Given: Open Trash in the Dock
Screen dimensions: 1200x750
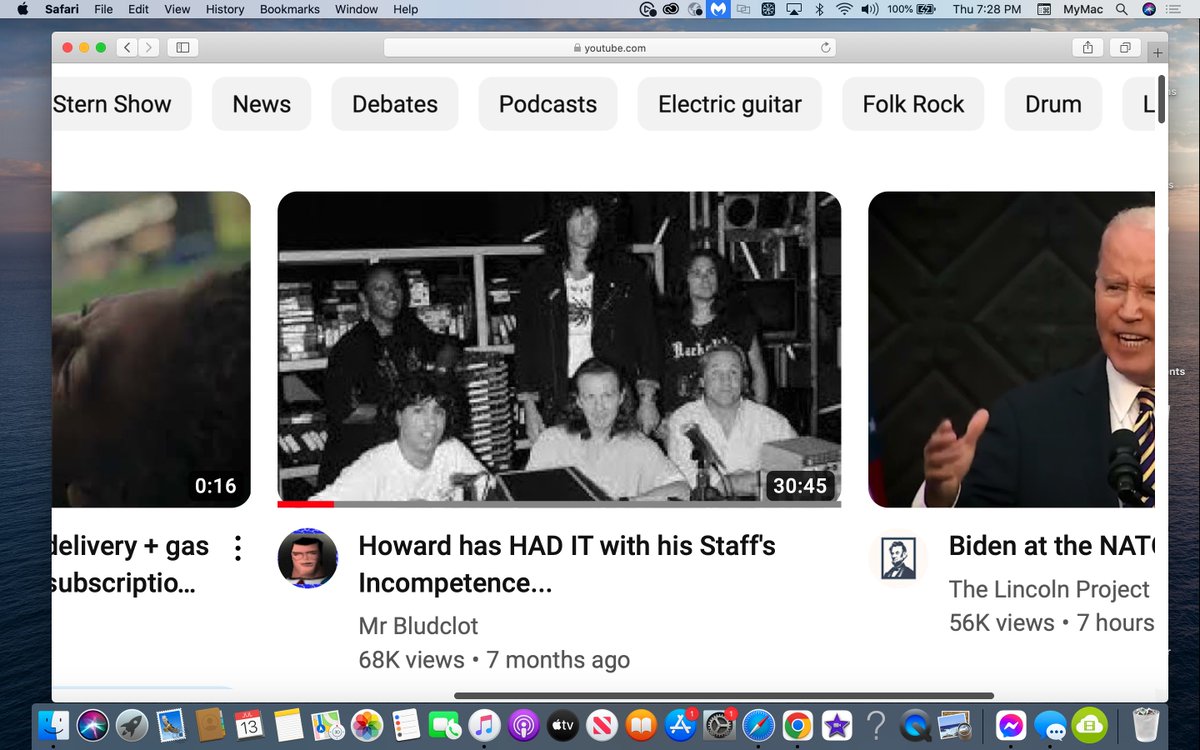Looking at the screenshot, I should coord(1145,724).
